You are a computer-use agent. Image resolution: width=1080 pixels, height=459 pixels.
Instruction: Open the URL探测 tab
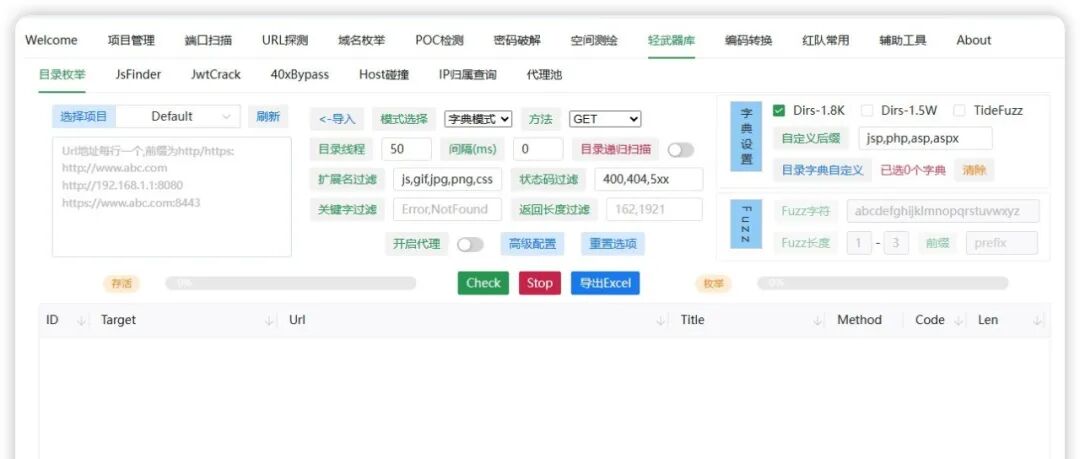pyautogui.click(x=284, y=40)
